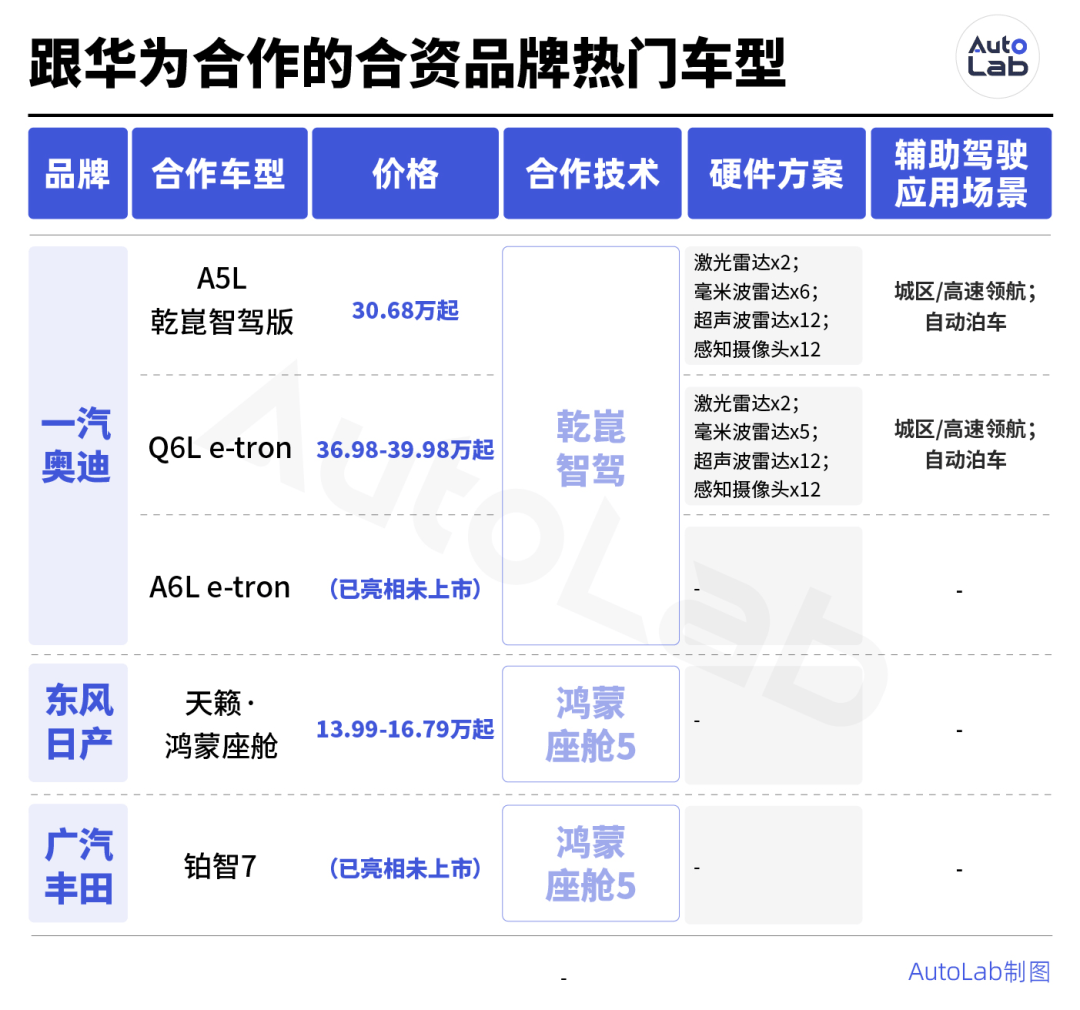The height and width of the screenshot is (1010, 1080).
Task: Click the 合作技术 column header
Action: pyautogui.click(x=591, y=172)
